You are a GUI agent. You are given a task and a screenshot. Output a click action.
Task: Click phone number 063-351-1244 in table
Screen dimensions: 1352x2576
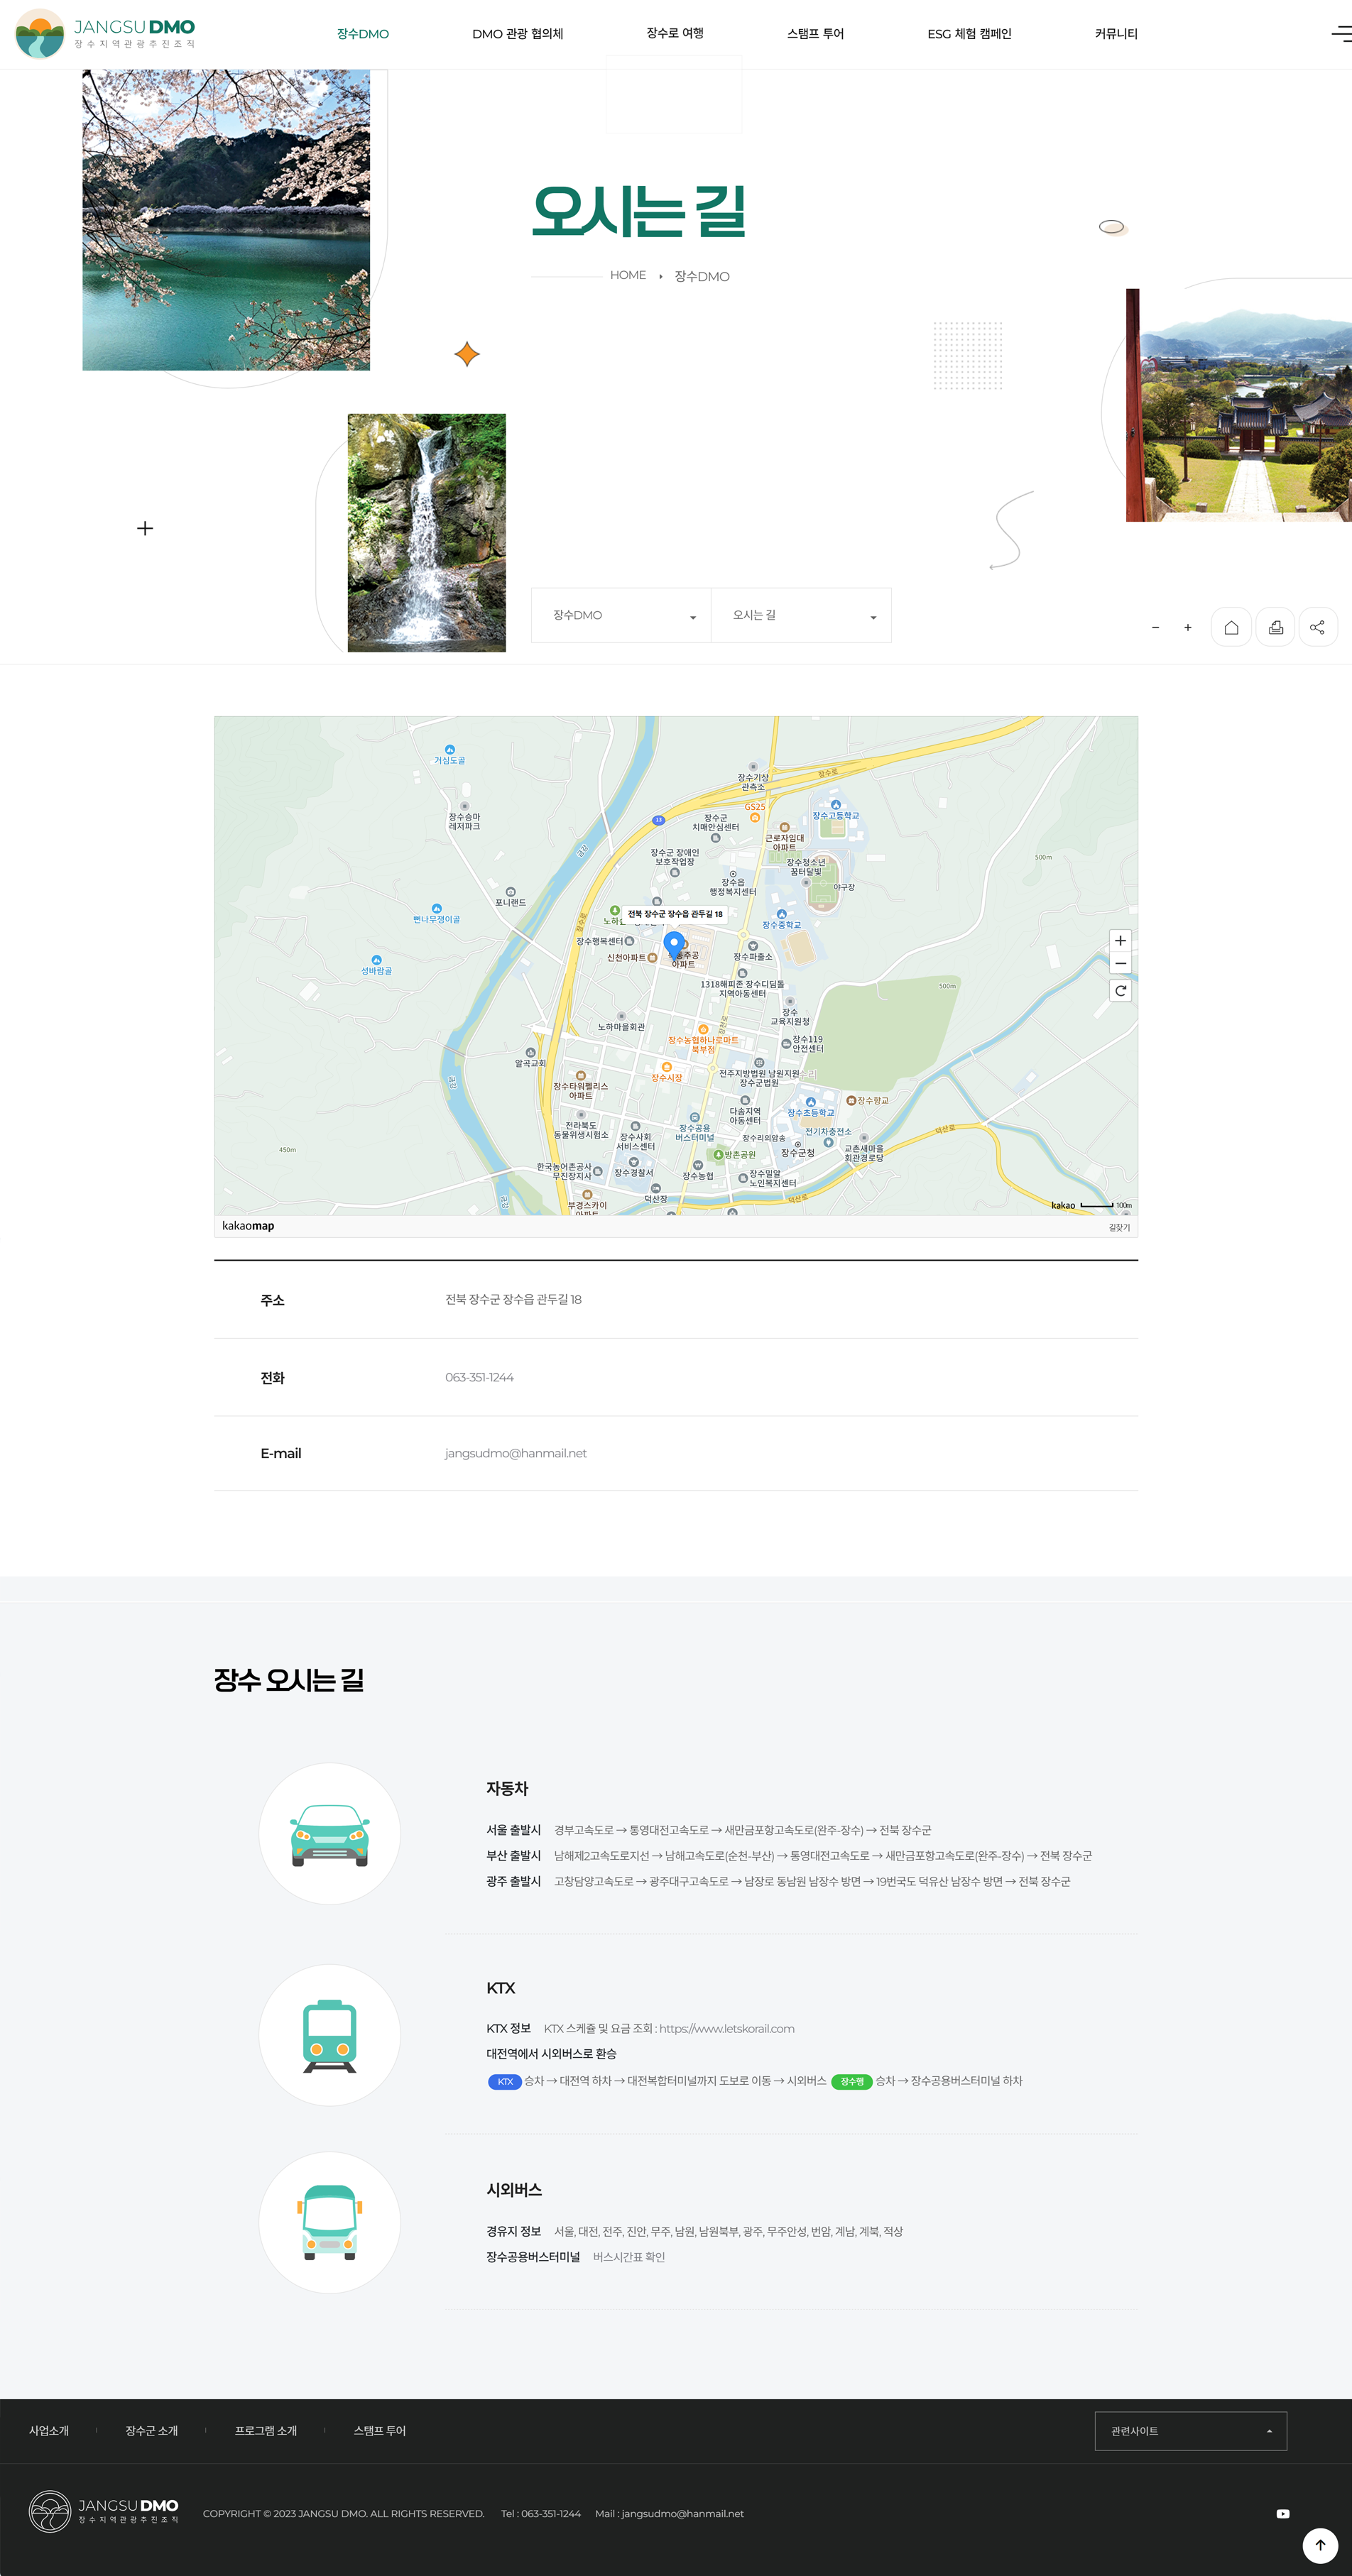tap(479, 1377)
